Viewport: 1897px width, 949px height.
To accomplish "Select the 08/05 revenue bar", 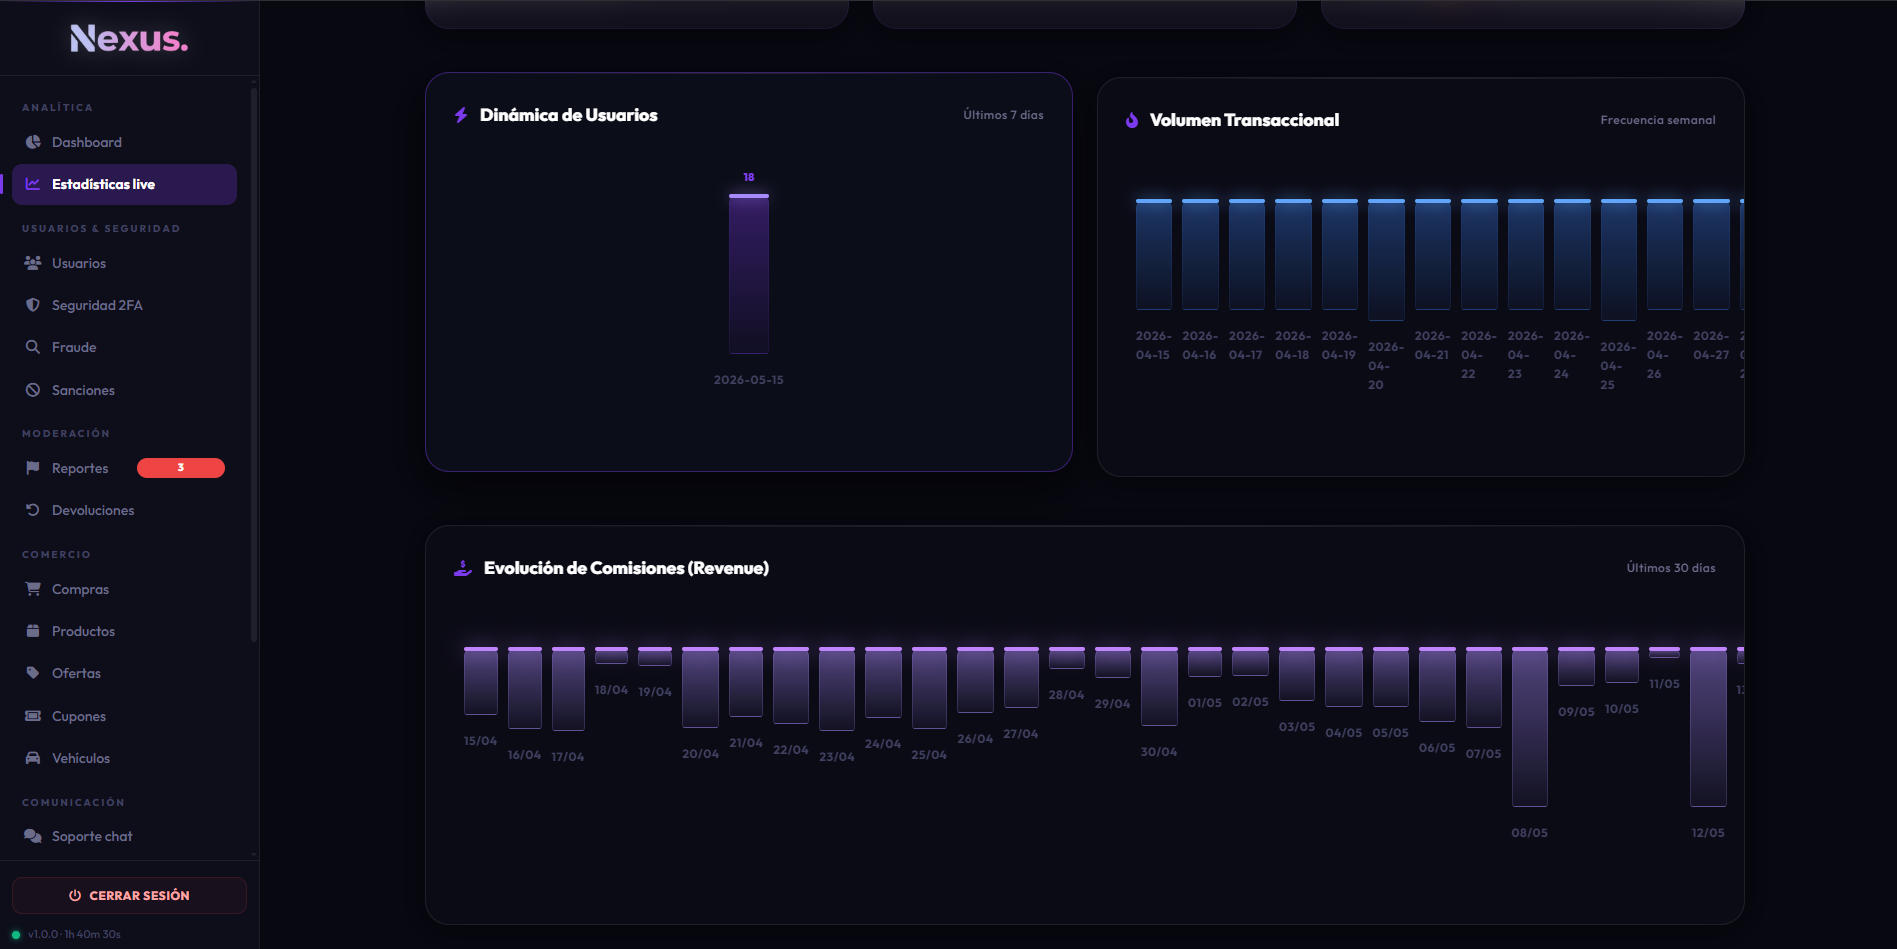I will pyautogui.click(x=1530, y=727).
